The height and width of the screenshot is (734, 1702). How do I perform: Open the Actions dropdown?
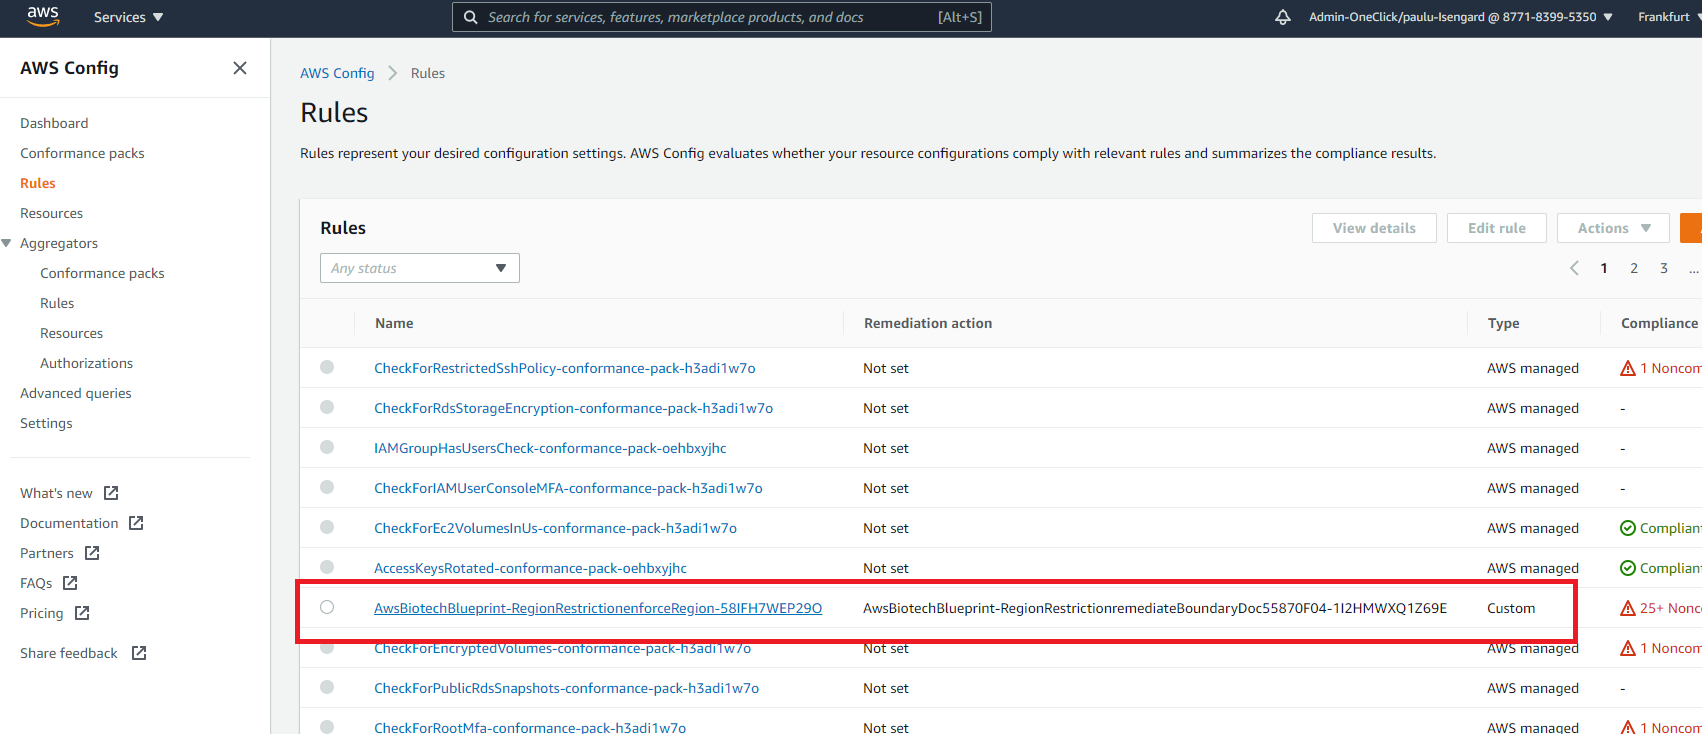pos(1613,228)
